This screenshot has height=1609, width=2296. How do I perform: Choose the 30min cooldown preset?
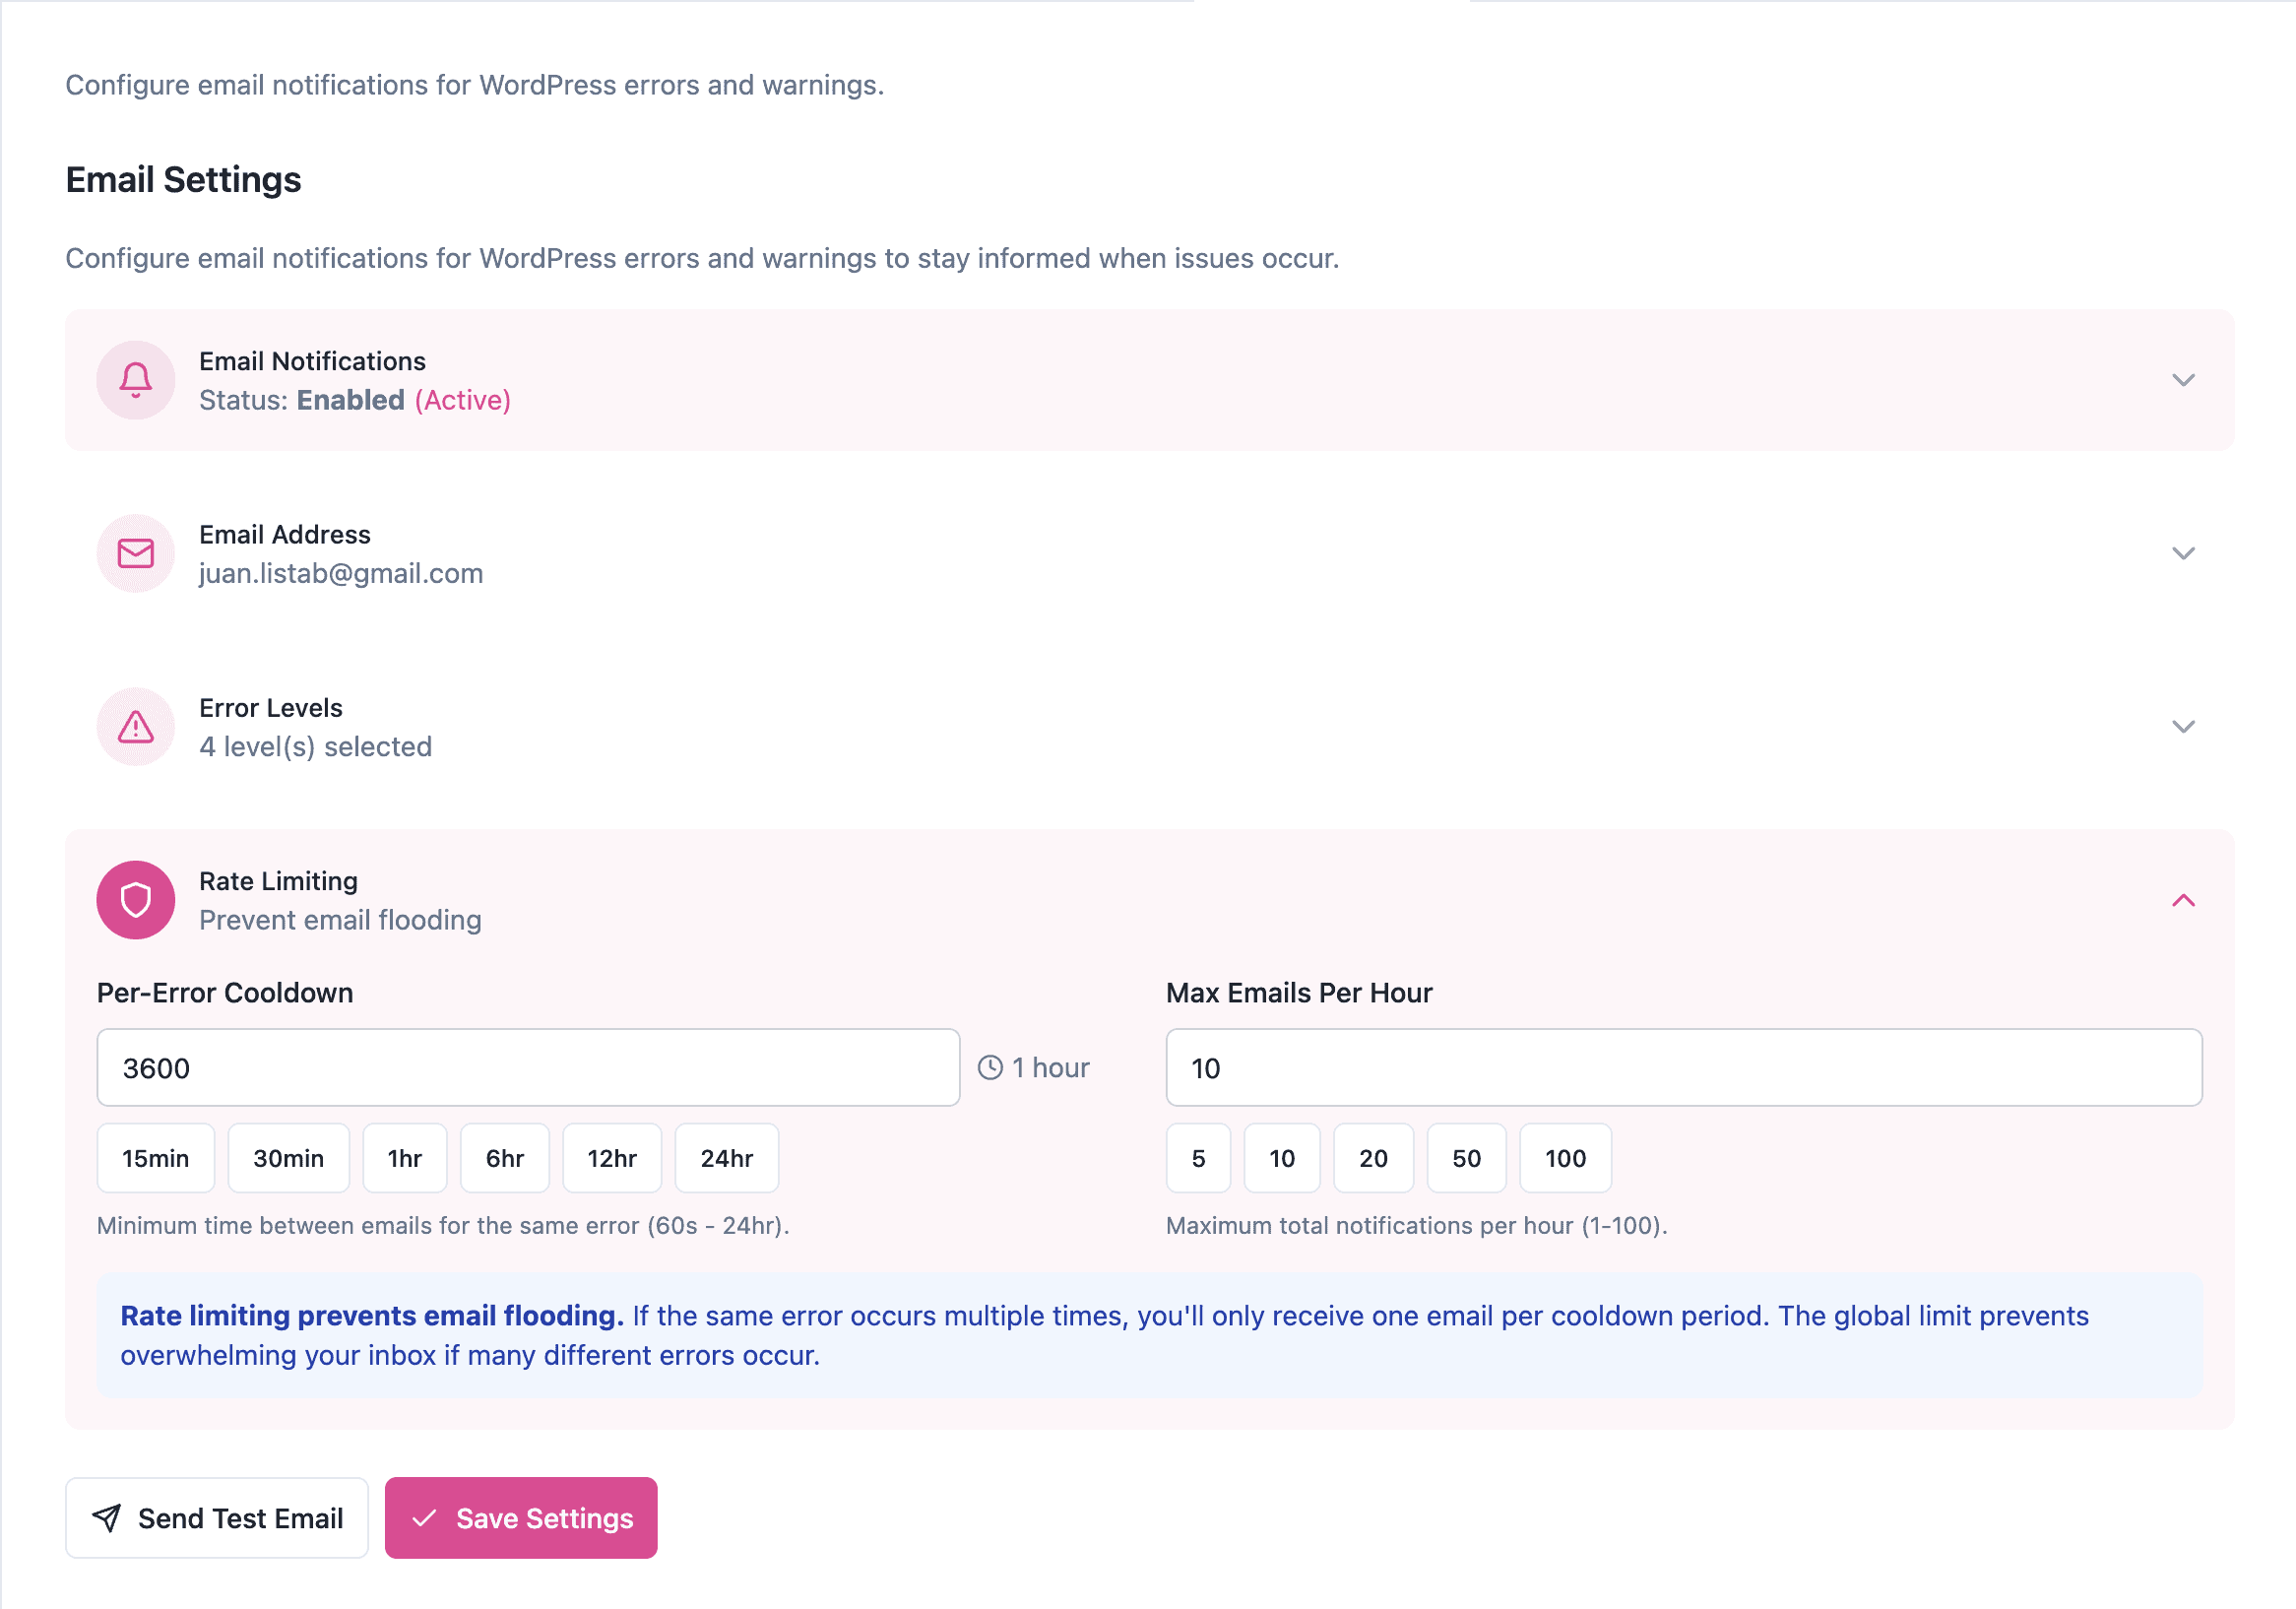tap(288, 1158)
